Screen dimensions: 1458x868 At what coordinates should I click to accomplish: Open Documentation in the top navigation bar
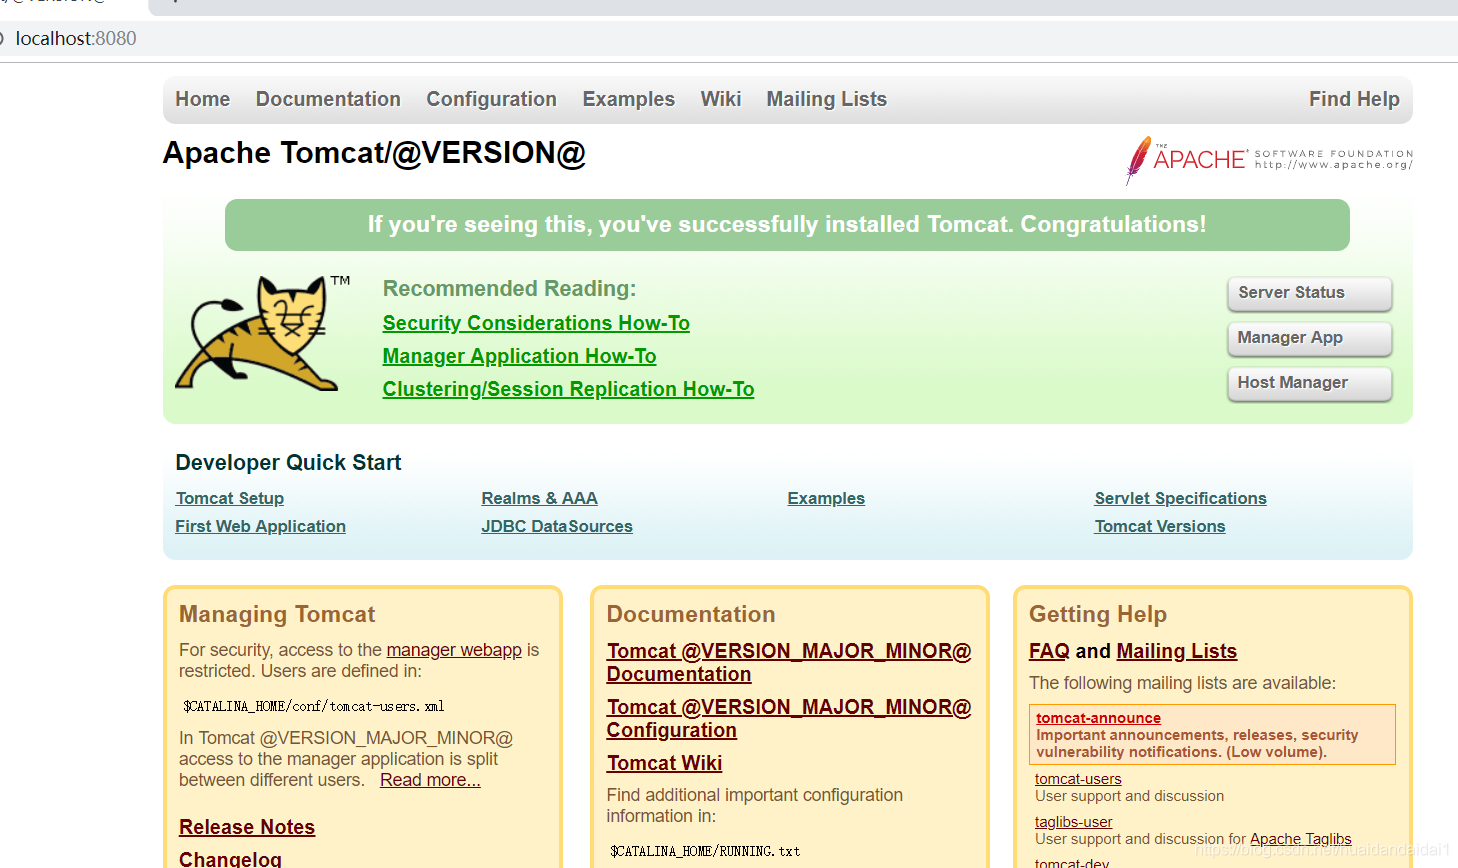tap(328, 99)
